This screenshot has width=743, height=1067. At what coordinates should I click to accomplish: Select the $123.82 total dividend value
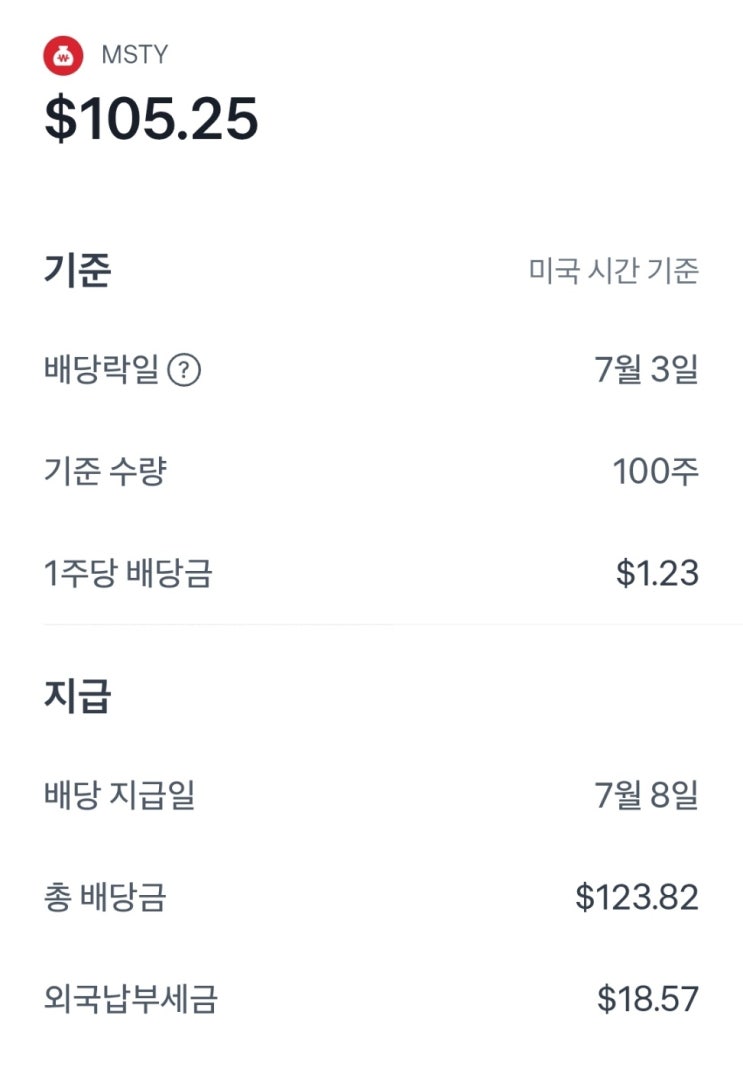pyautogui.click(x=636, y=898)
